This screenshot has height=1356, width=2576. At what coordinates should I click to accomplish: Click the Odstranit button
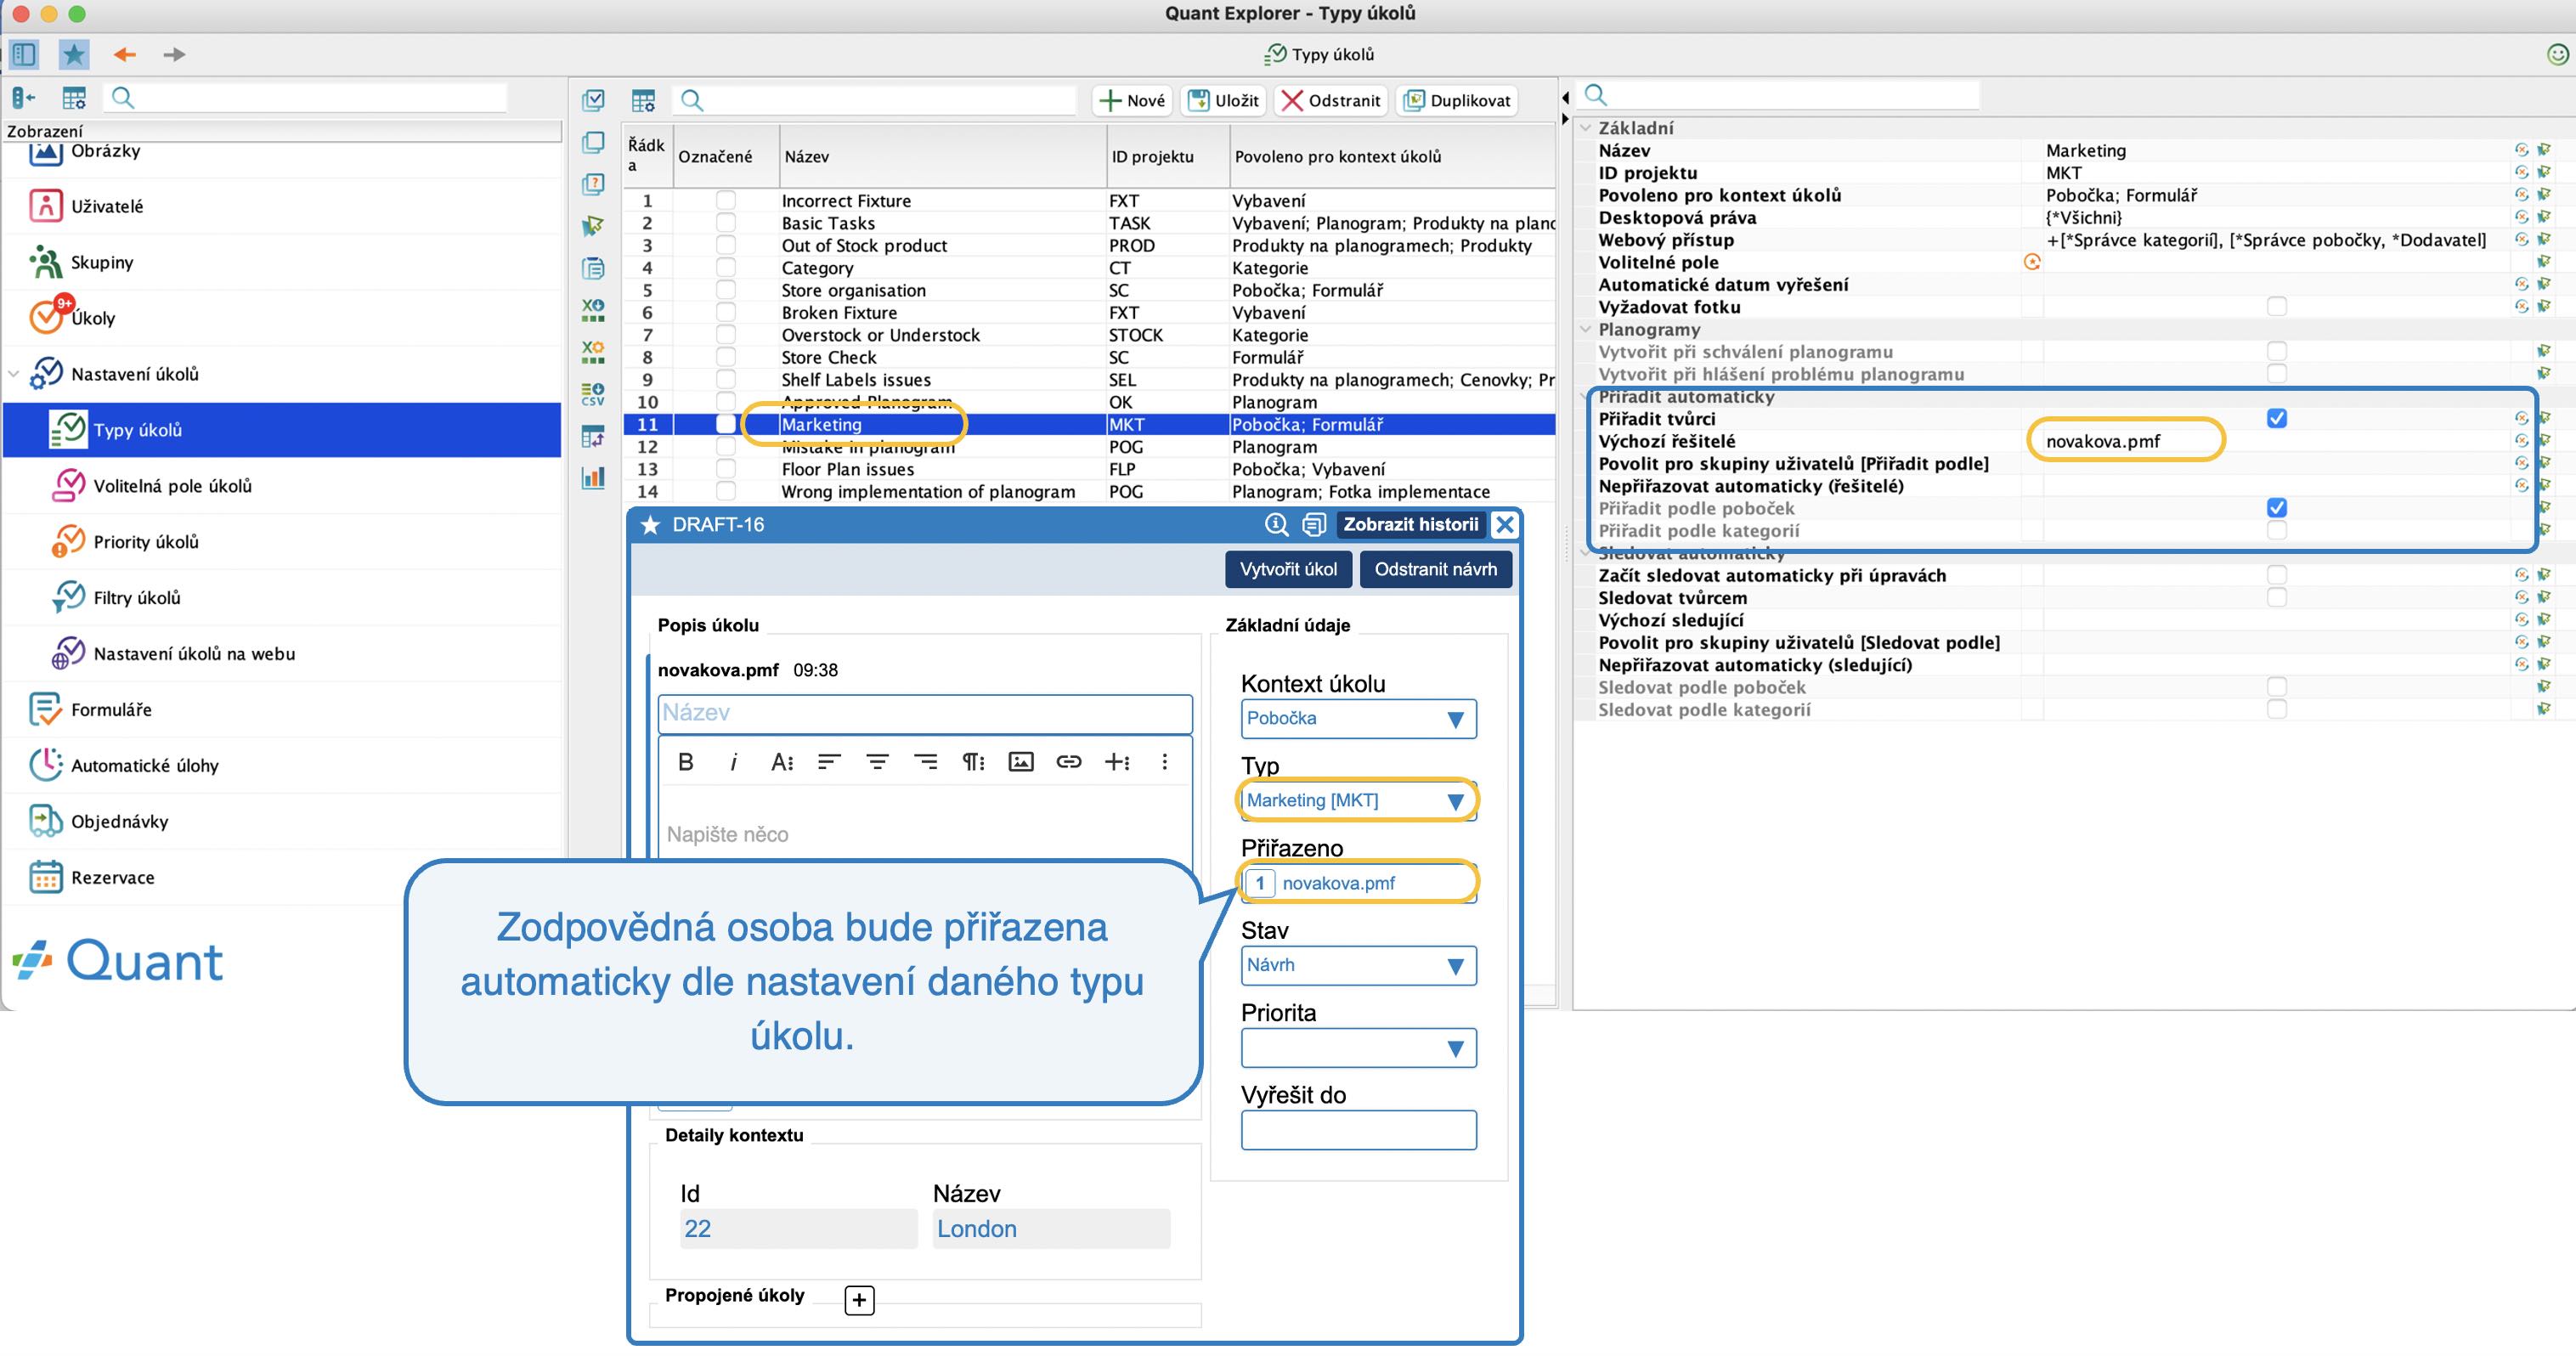(x=1331, y=100)
